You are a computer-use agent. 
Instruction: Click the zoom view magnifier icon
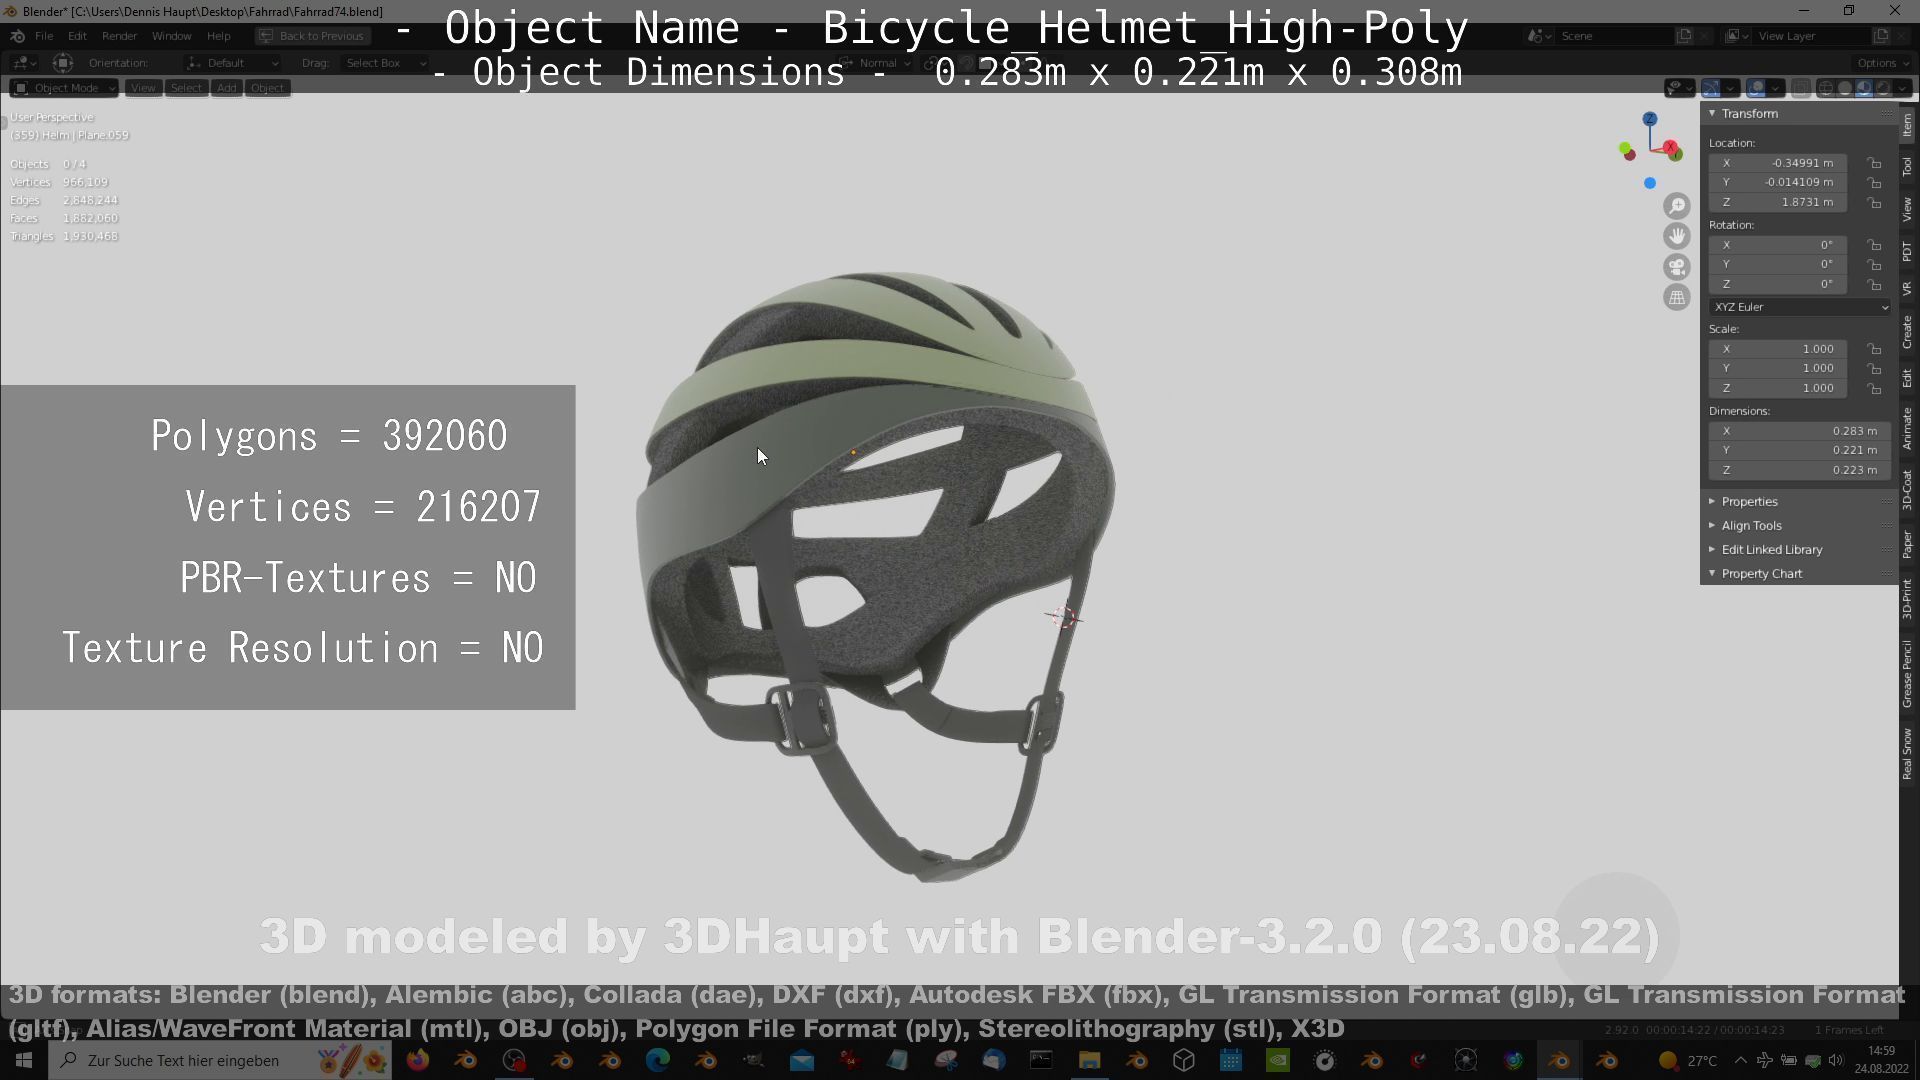[x=1677, y=206]
